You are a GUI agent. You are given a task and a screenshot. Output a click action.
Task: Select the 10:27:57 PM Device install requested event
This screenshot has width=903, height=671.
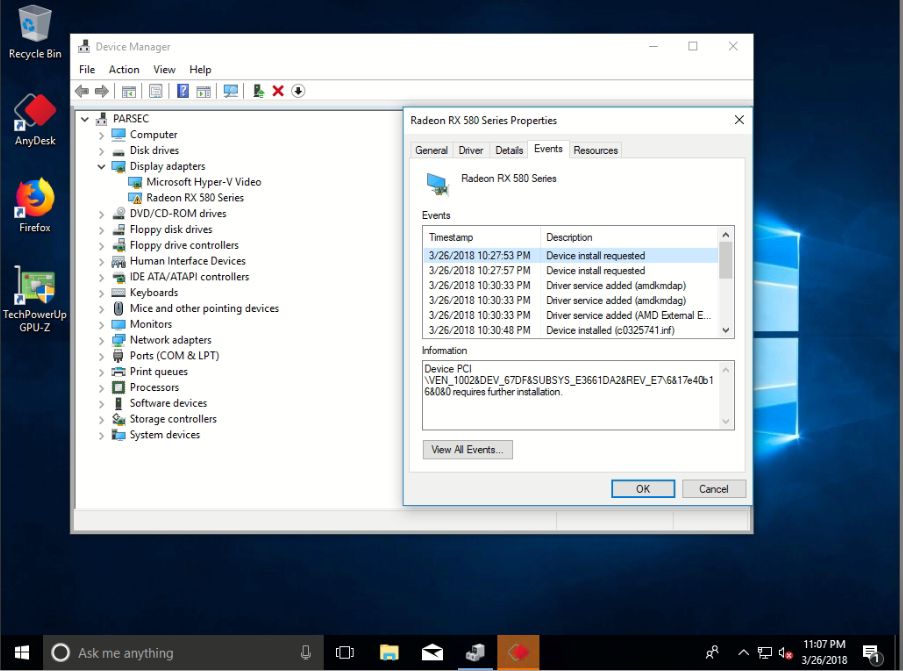pyautogui.click(x=570, y=270)
